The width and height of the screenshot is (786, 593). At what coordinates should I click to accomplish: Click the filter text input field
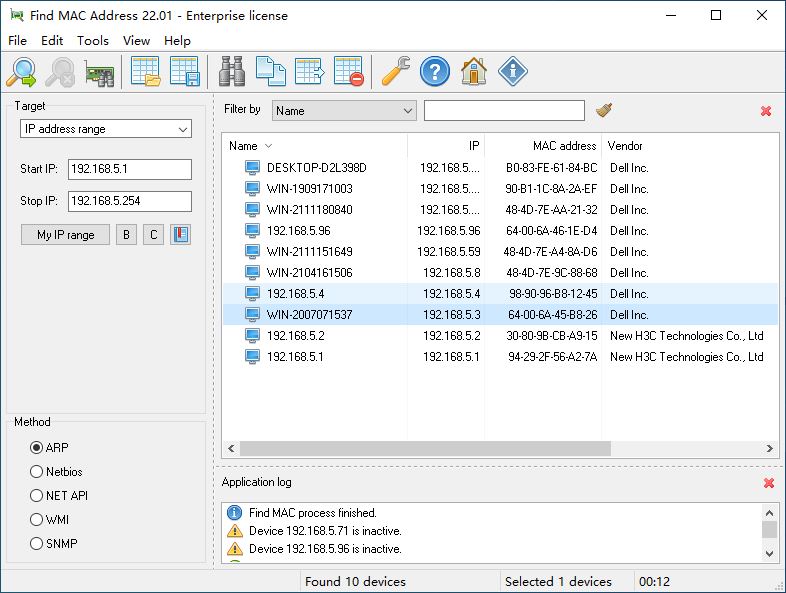click(504, 111)
